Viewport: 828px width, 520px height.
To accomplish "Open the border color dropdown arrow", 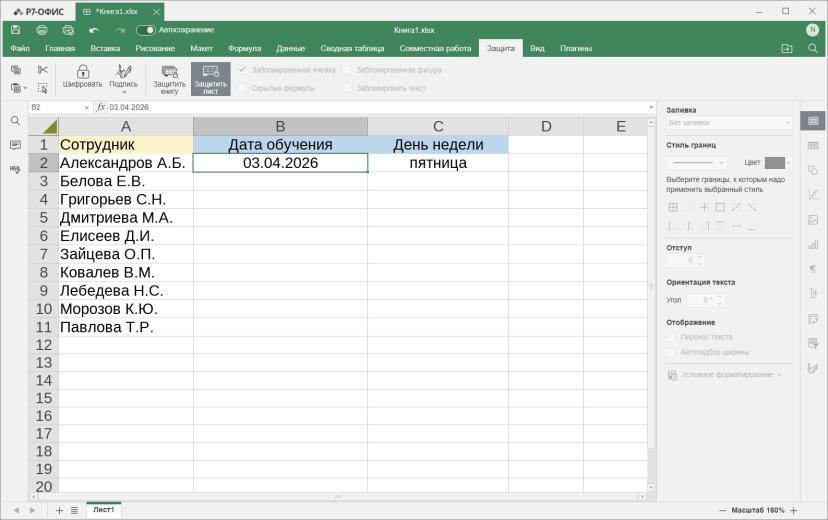I will (x=788, y=163).
